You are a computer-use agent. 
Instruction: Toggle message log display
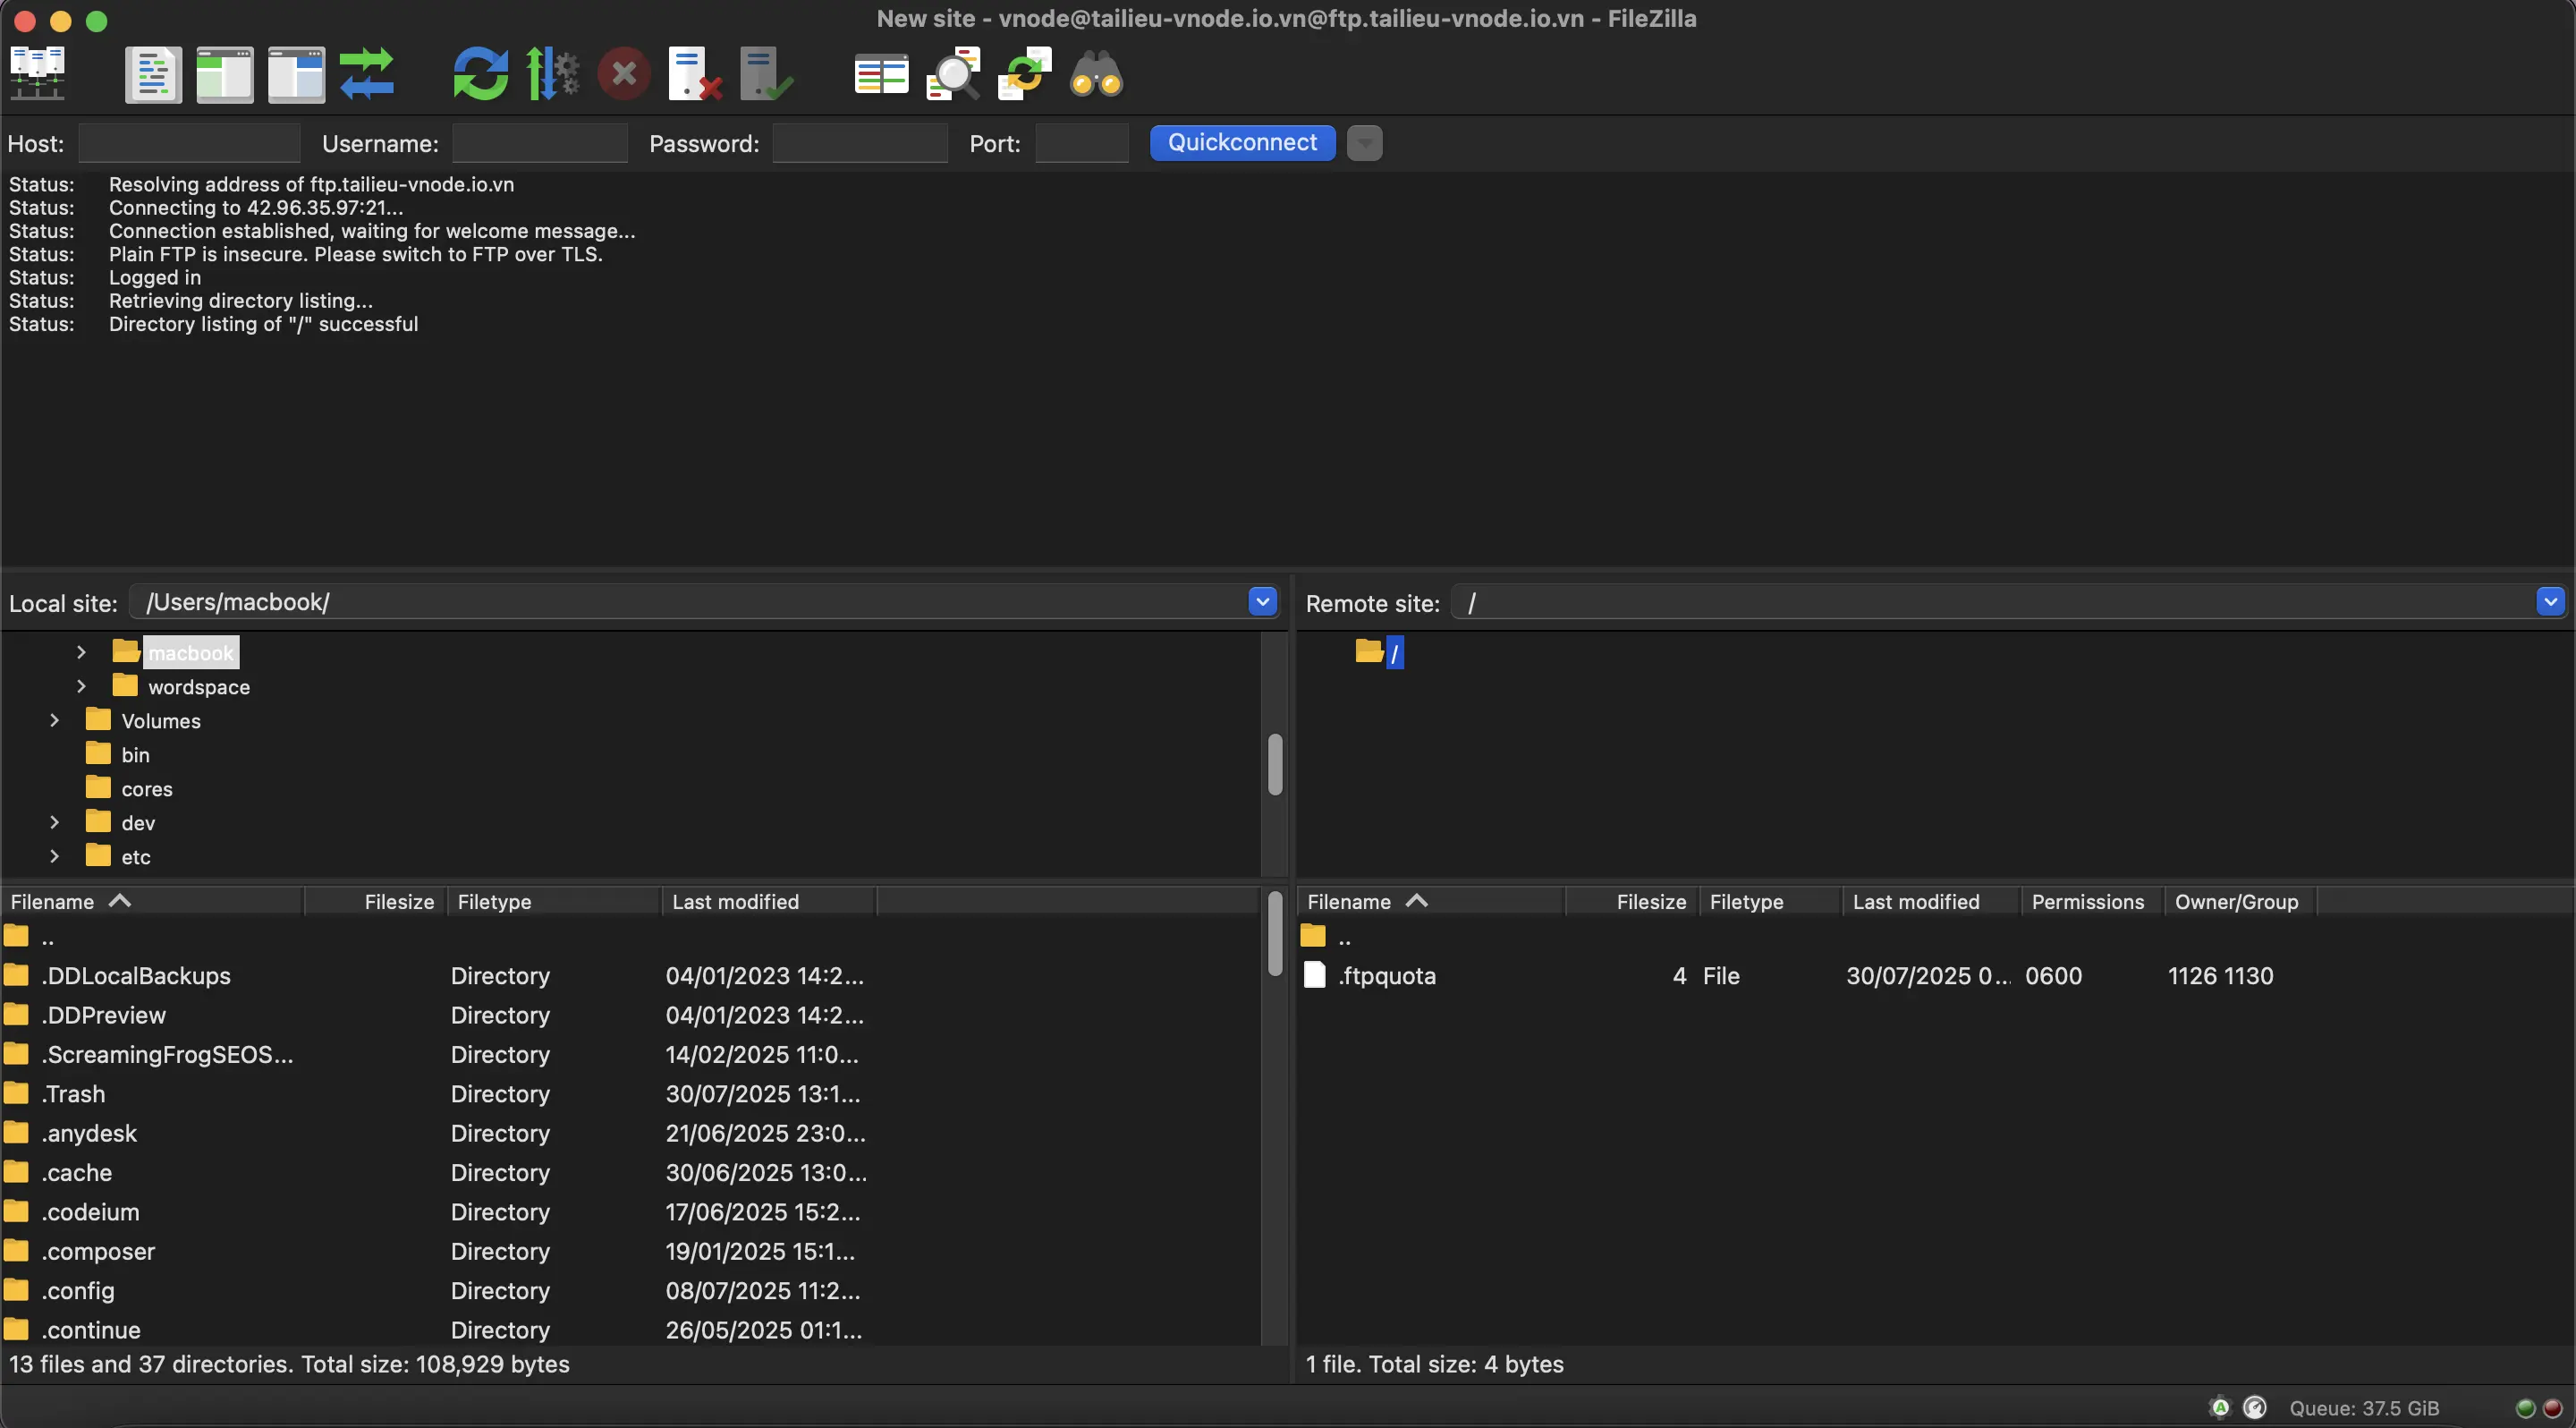(x=153, y=74)
